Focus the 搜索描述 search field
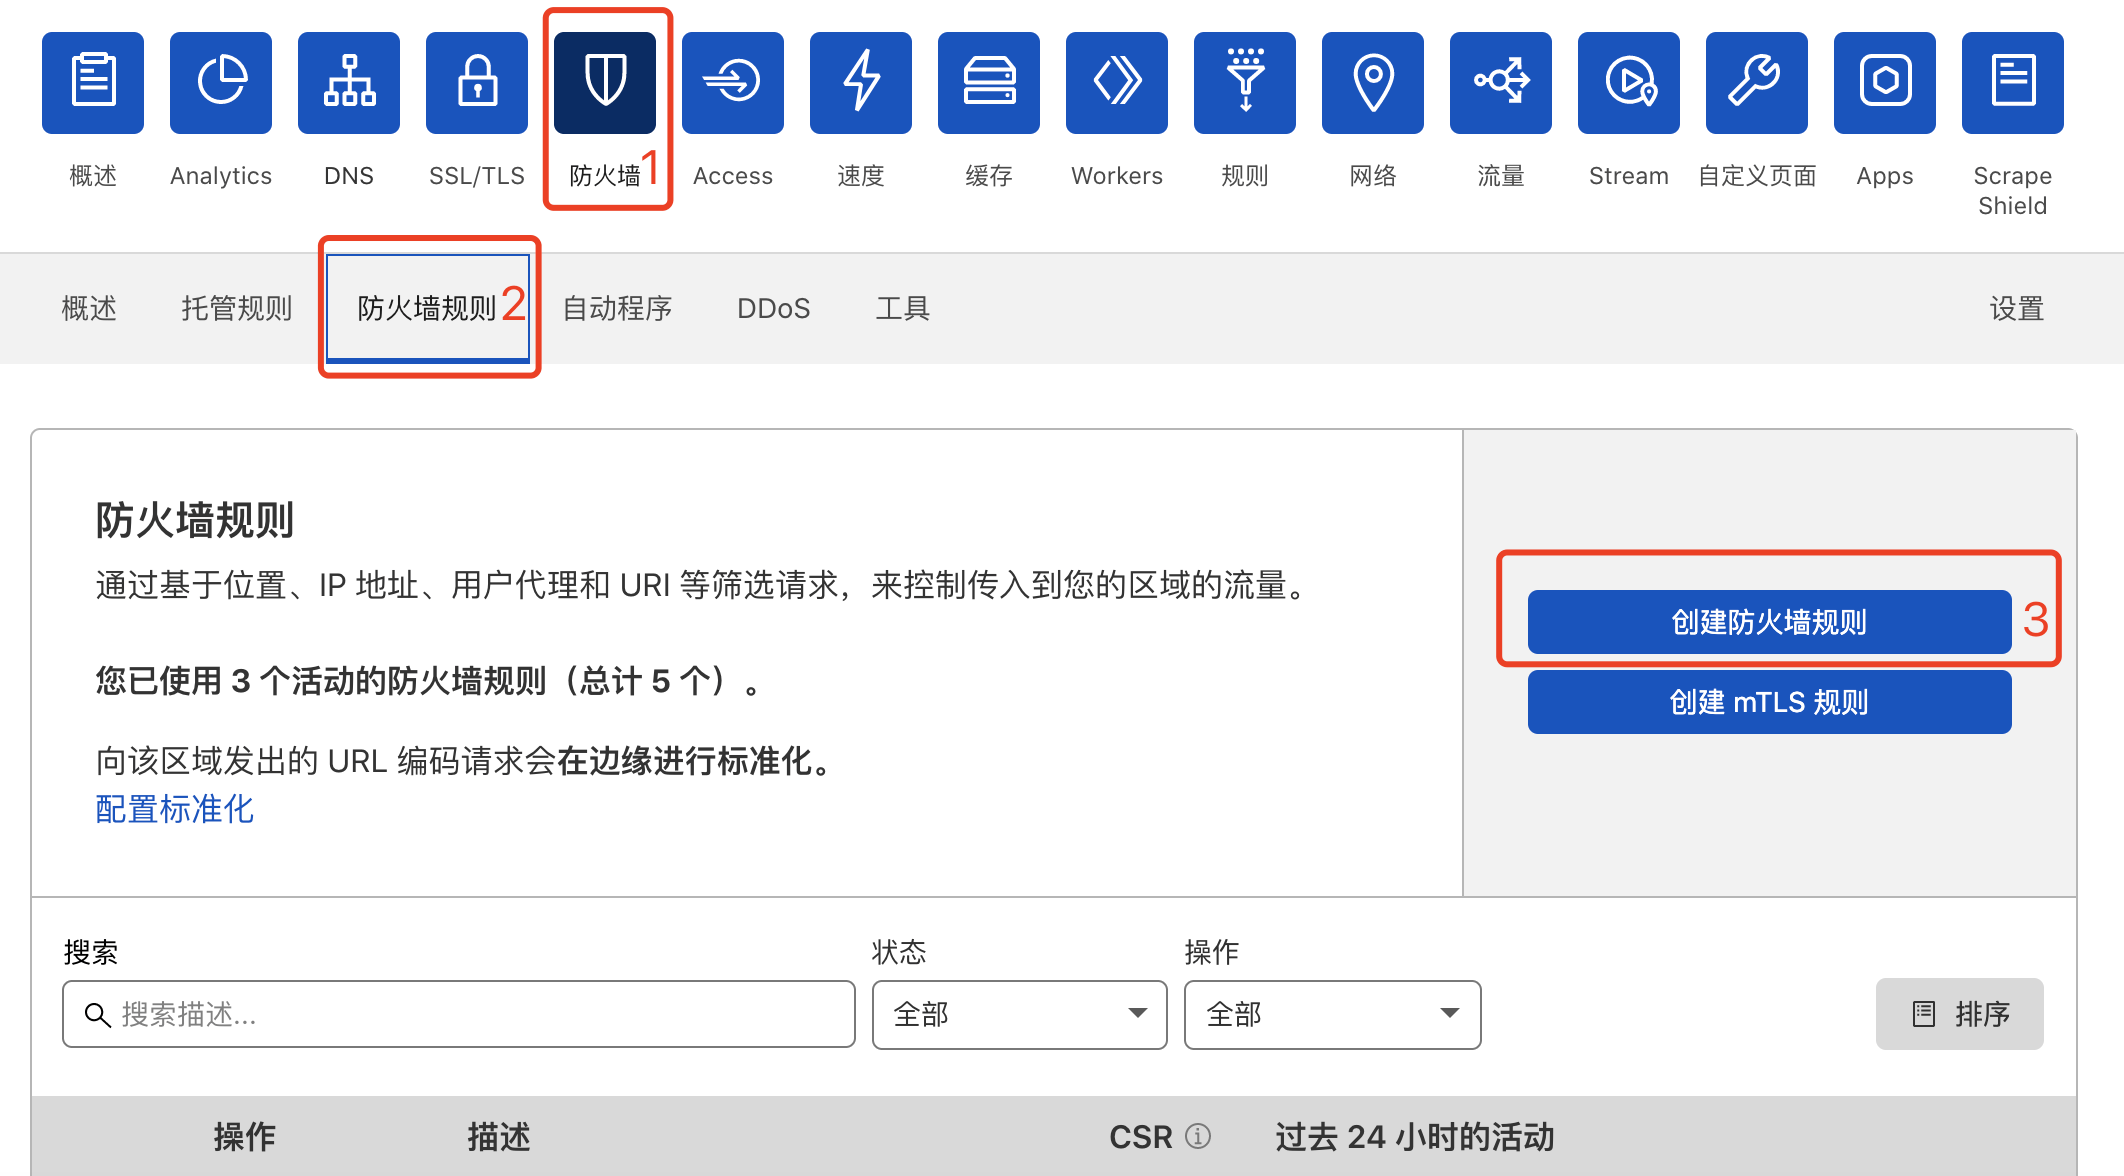The width and height of the screenshot is (2124, 1176). pyautogui.click(x=459, y=1014)
